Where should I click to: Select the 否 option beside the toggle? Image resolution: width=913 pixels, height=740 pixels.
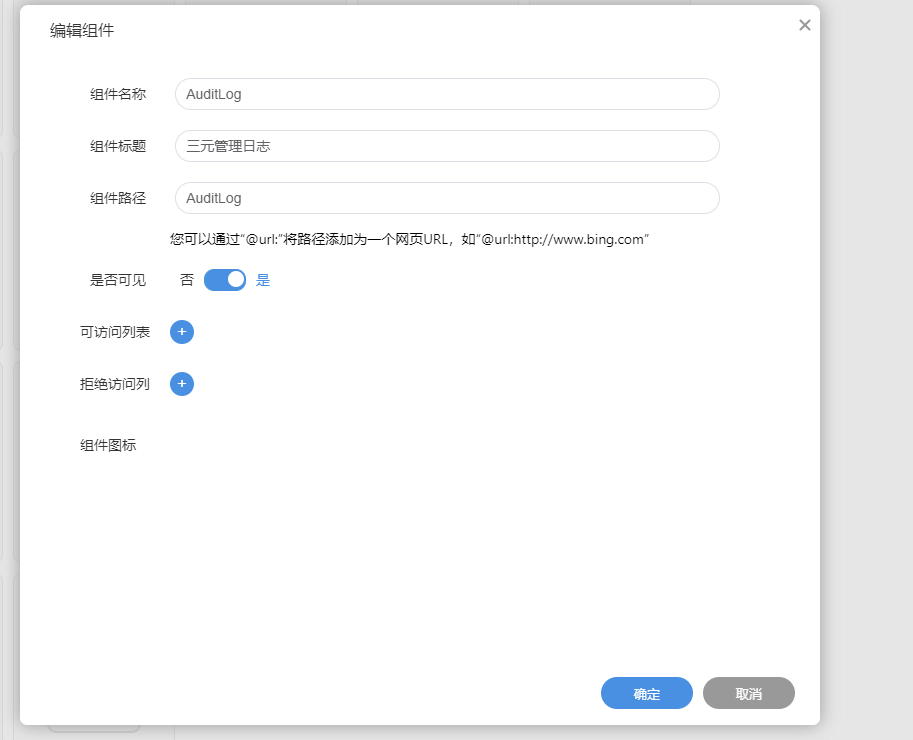[x=186, y=280]
